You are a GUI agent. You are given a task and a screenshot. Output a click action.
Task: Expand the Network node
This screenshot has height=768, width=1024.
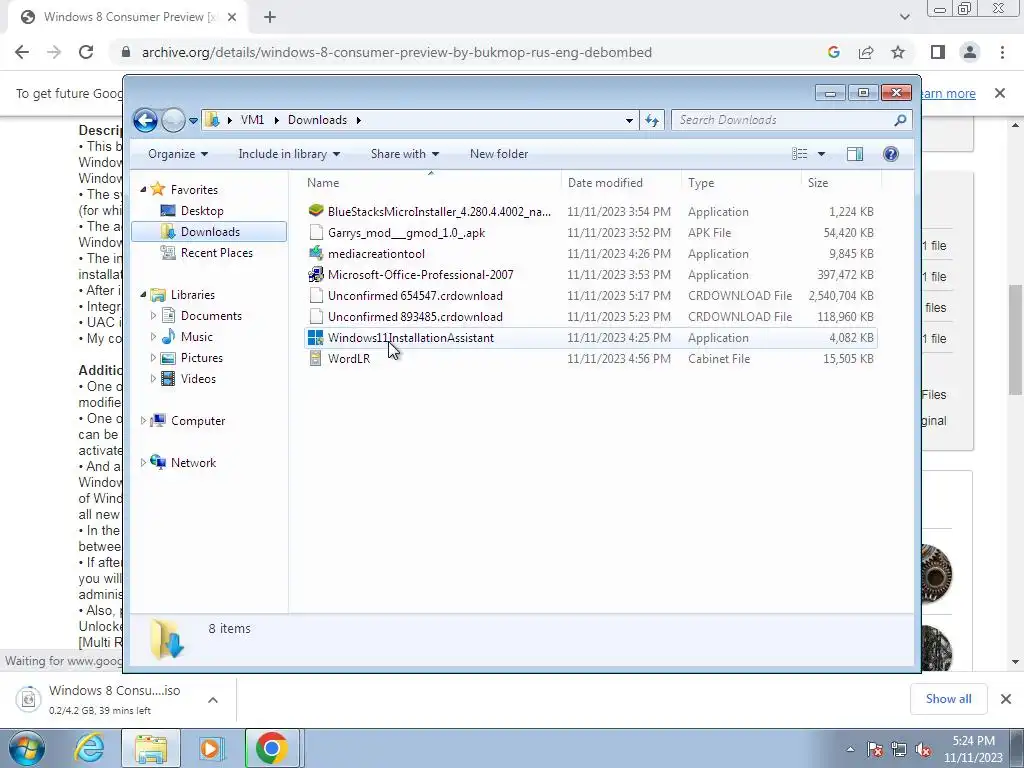[144, 462]
